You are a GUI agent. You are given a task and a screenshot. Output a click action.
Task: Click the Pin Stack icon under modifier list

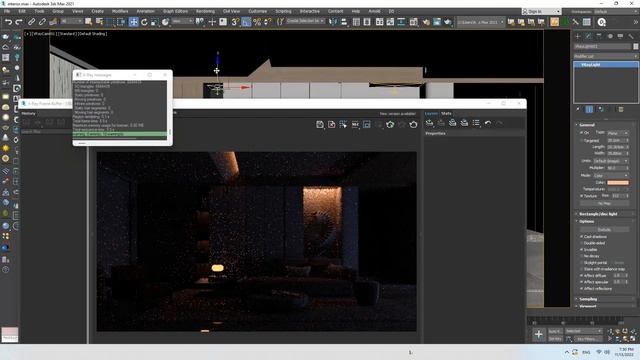(578, 109)
